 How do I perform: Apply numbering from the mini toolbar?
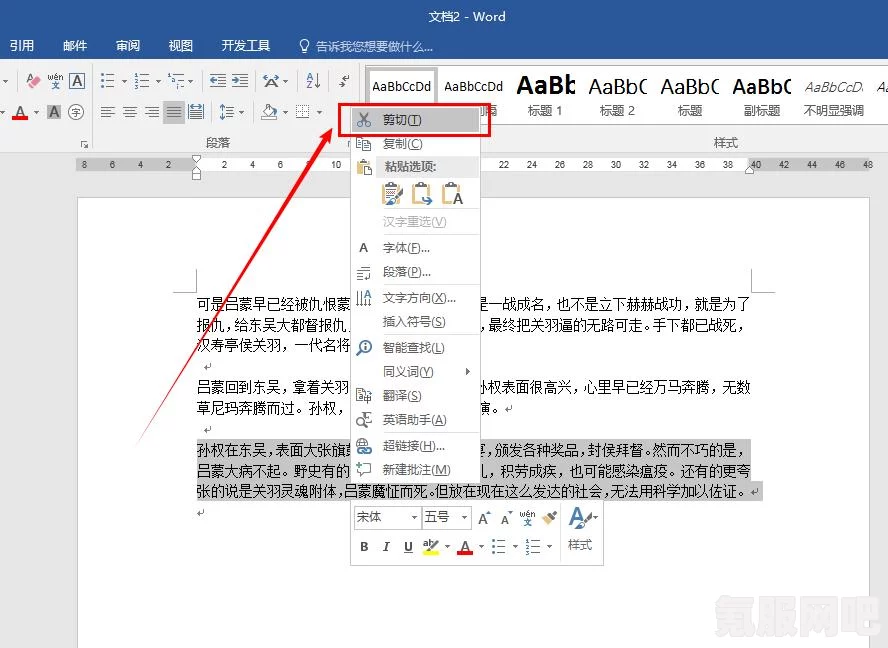point(533,547)
